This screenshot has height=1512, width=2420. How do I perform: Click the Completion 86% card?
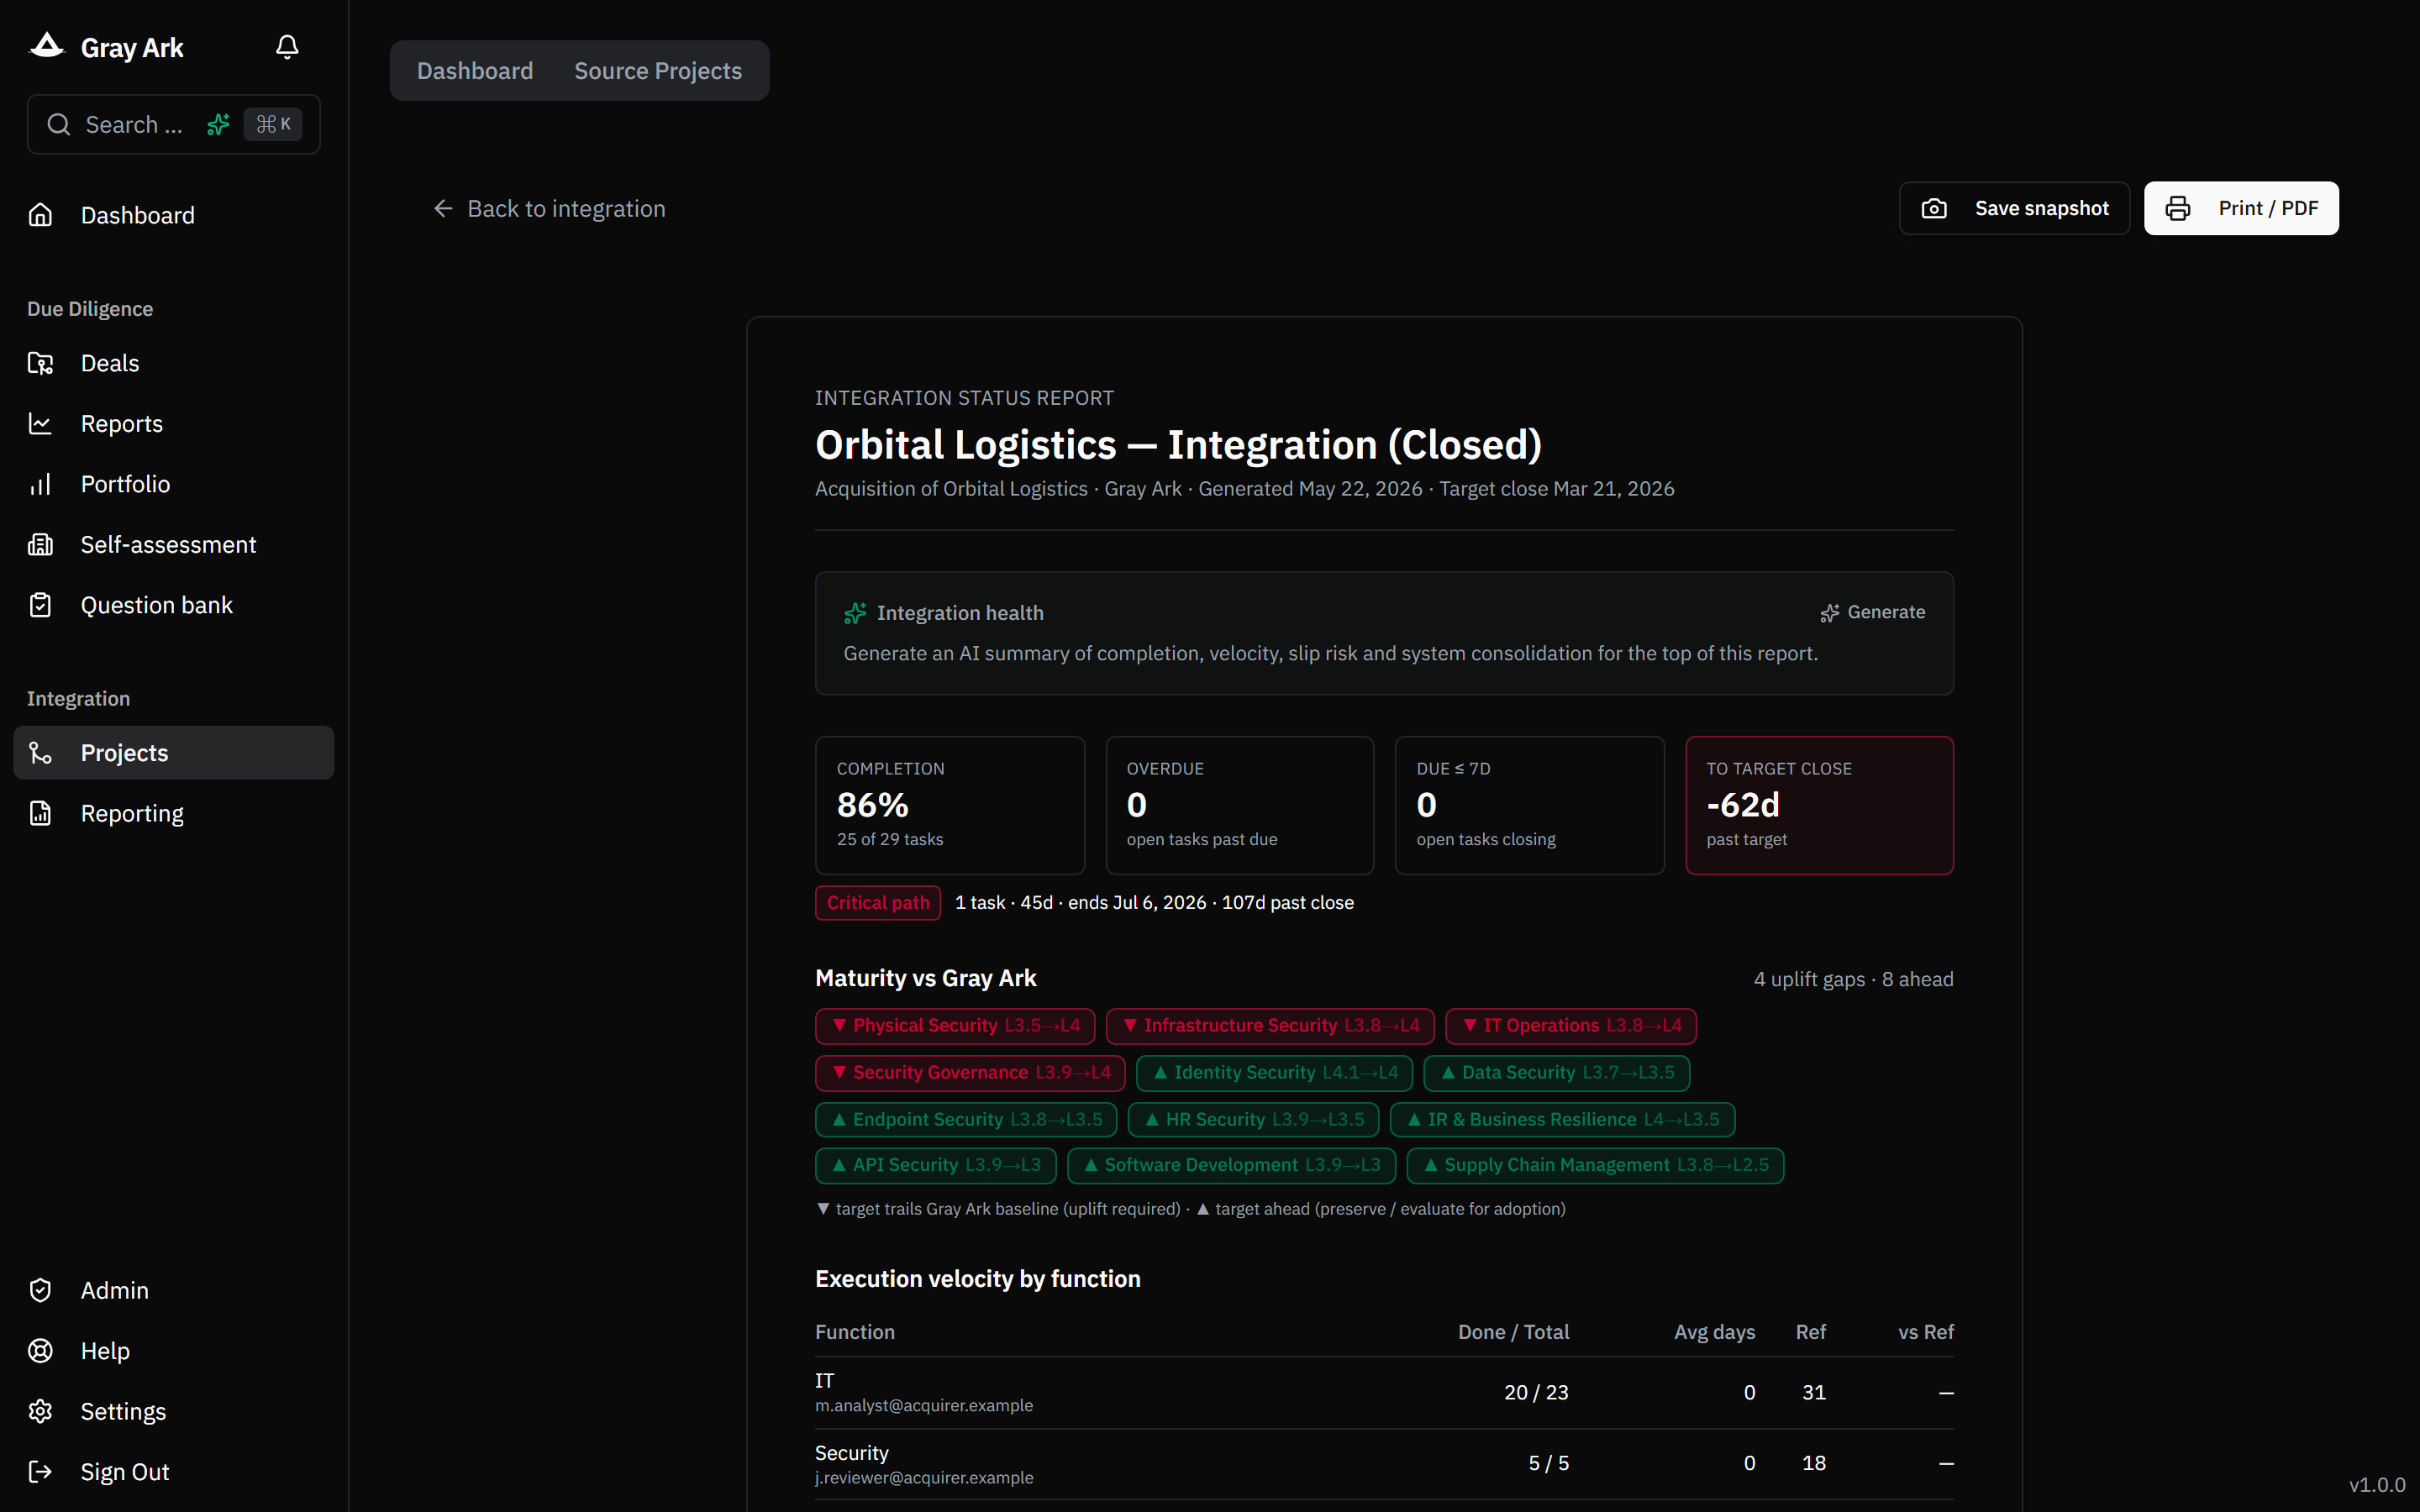click(x=950, y=805)
